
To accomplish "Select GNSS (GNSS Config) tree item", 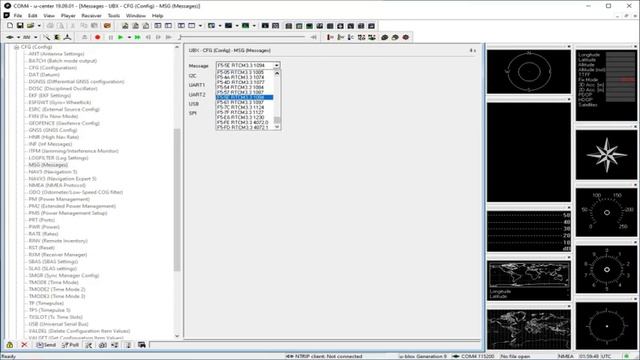I will pyautogui.click(x=53, y=130).
